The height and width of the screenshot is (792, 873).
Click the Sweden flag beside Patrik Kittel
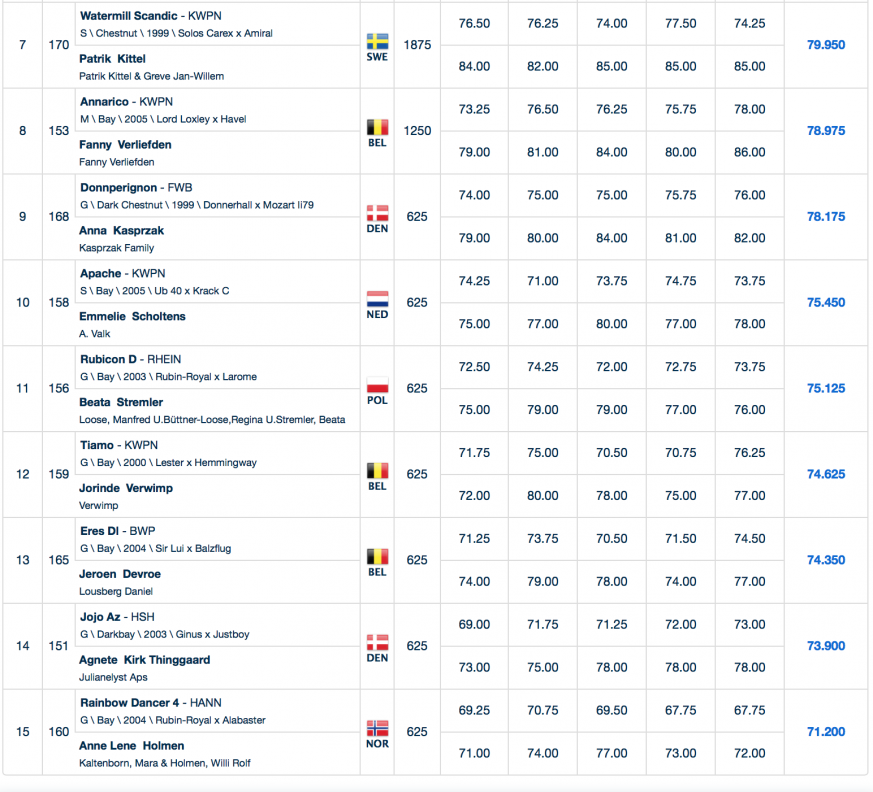(x=377, y=42)
